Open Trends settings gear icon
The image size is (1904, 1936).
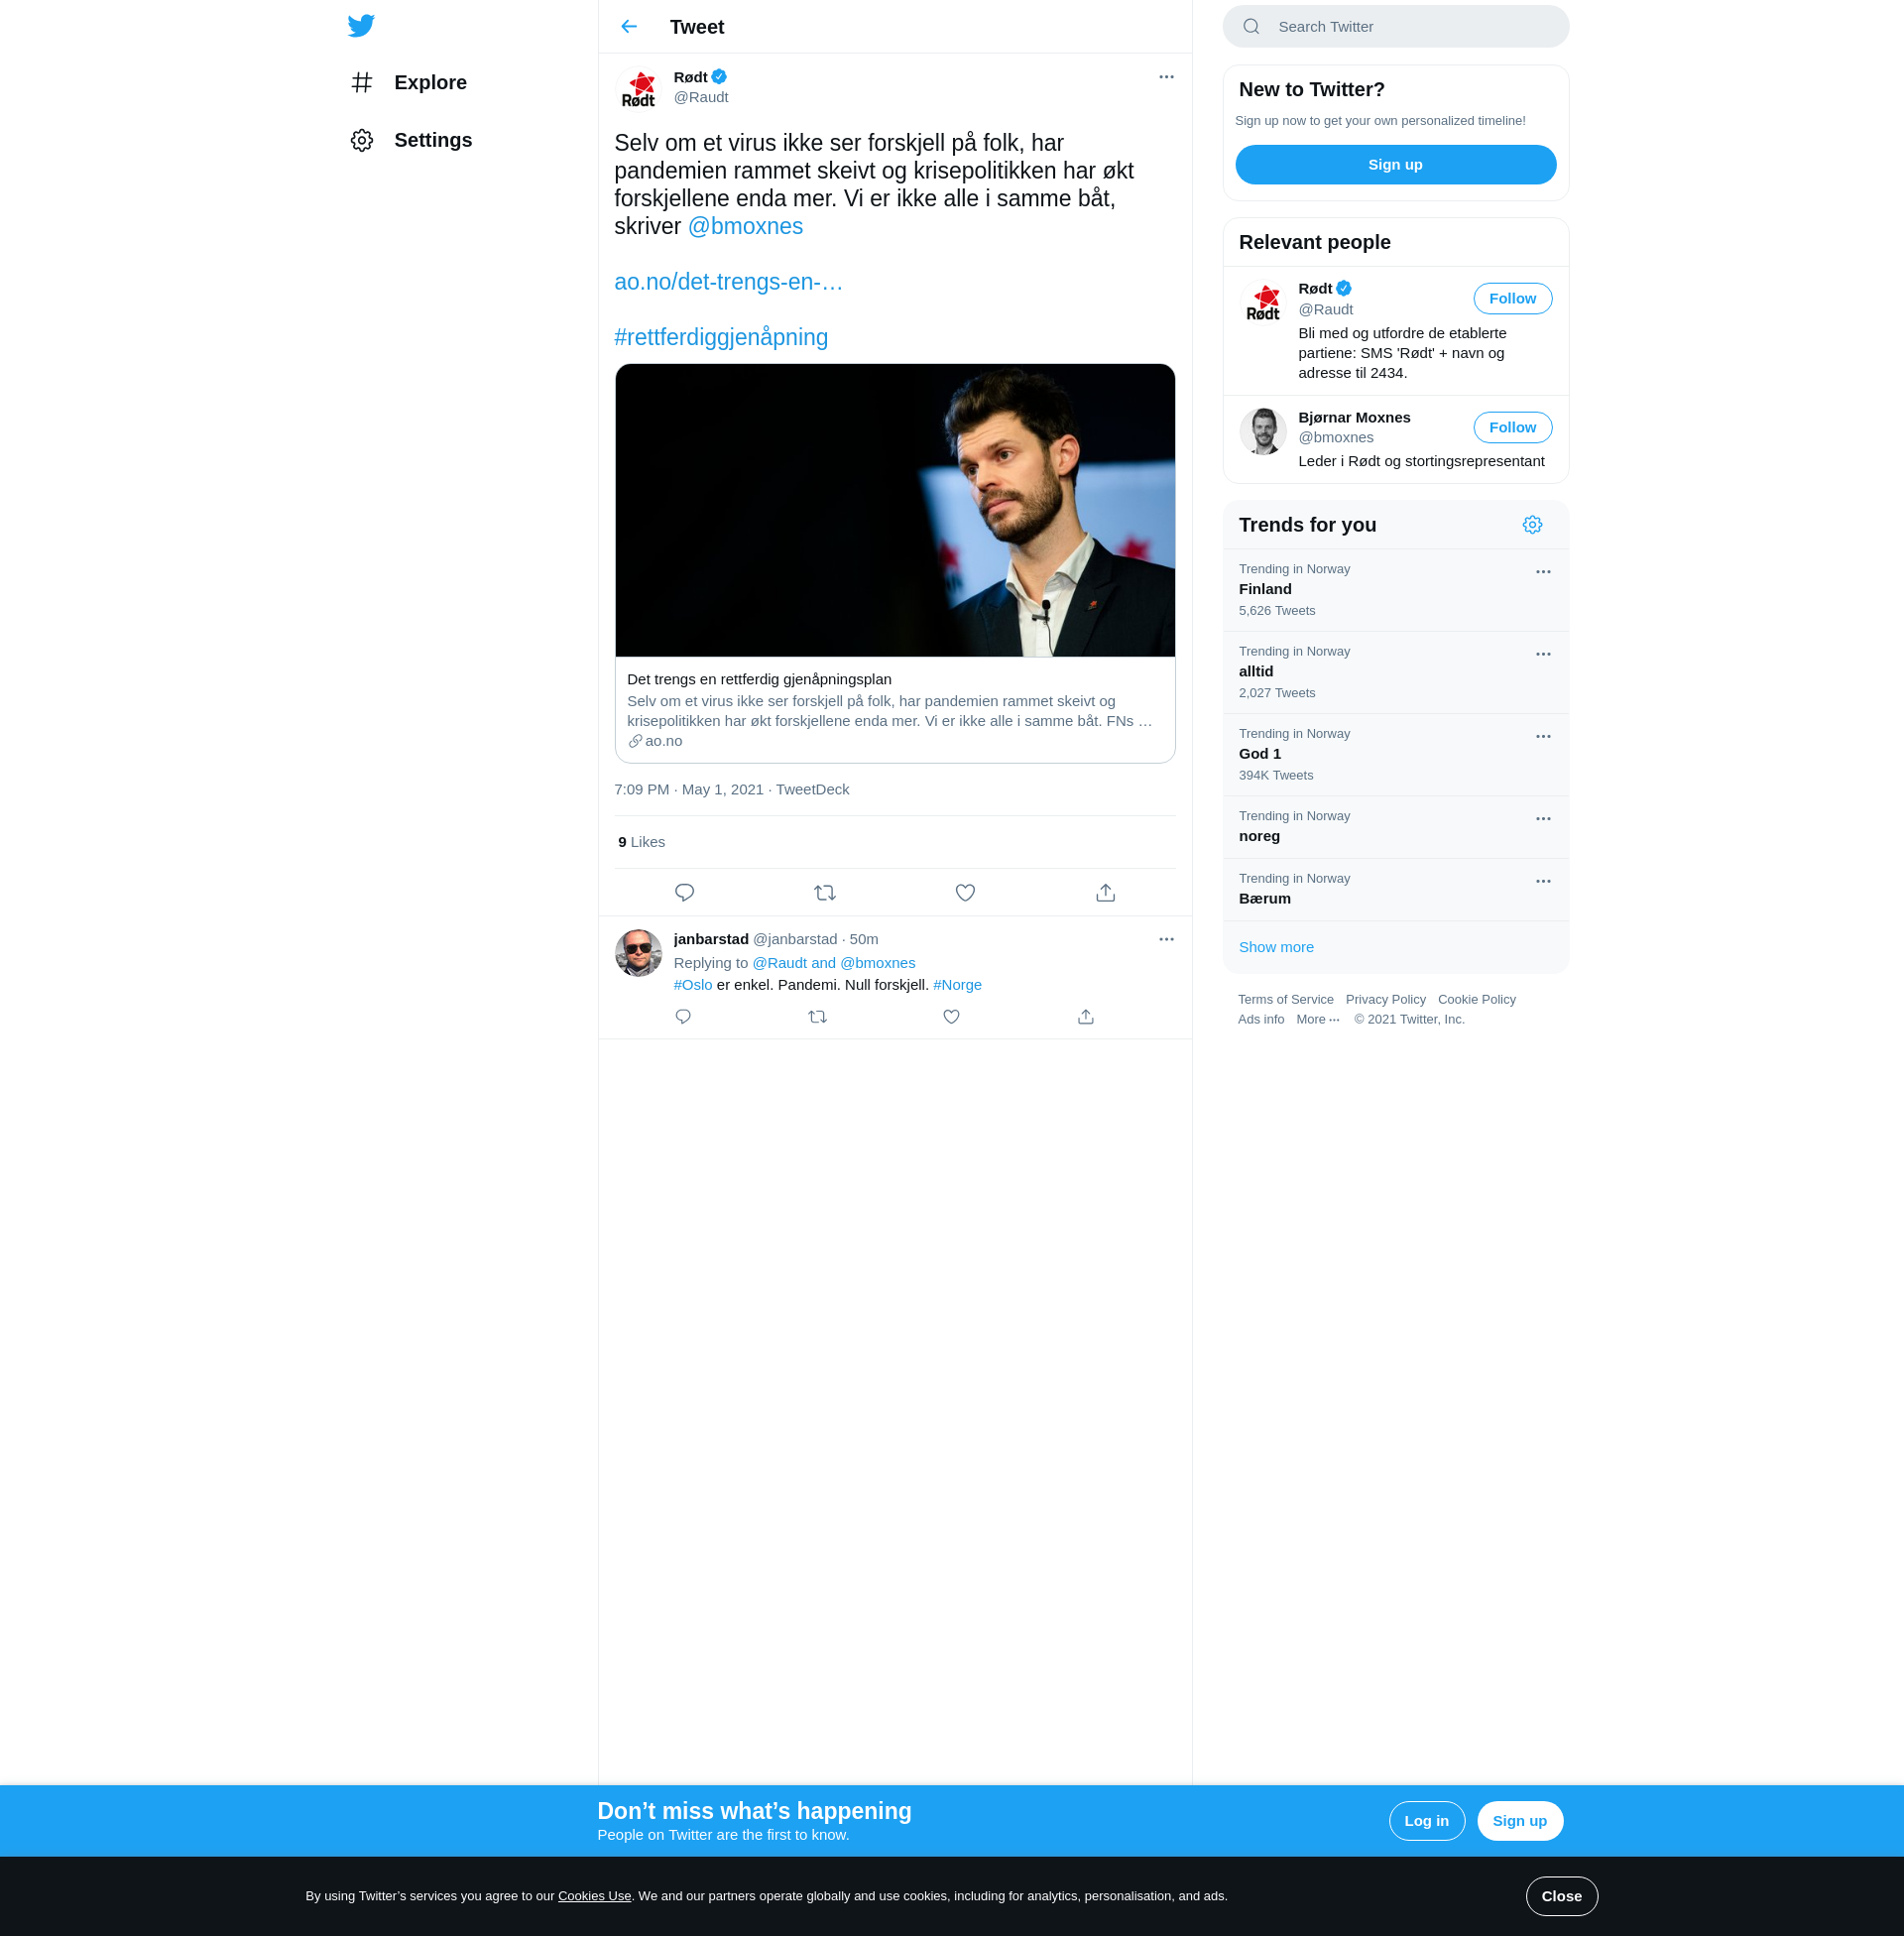point(1532,525)
